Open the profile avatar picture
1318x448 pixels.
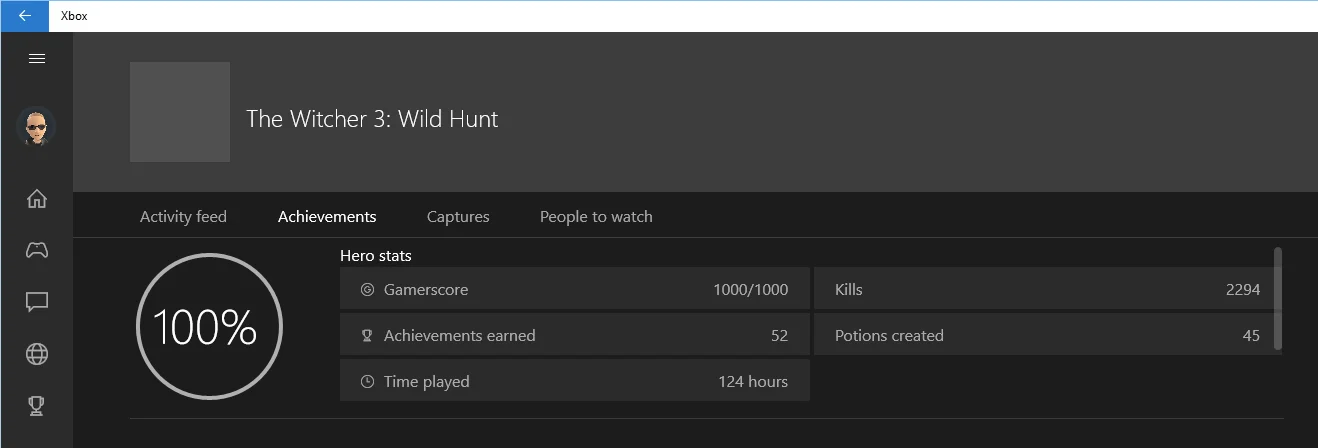tap(37, 128)
